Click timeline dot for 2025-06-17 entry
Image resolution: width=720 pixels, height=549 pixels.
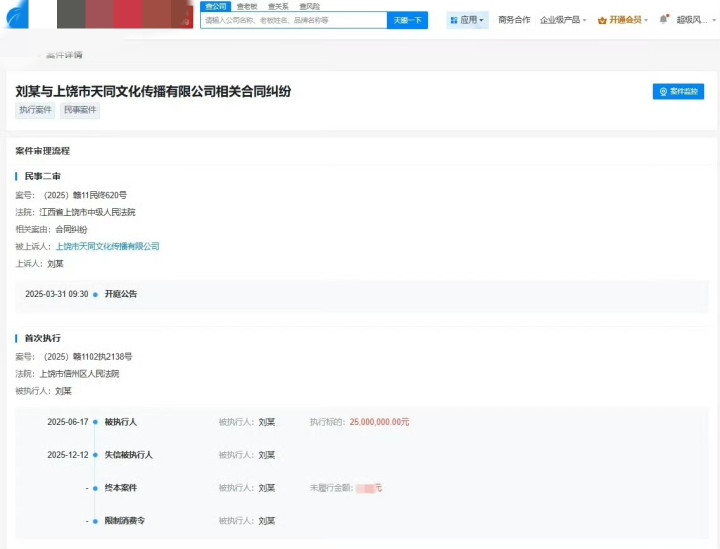(x=96, y=422)
